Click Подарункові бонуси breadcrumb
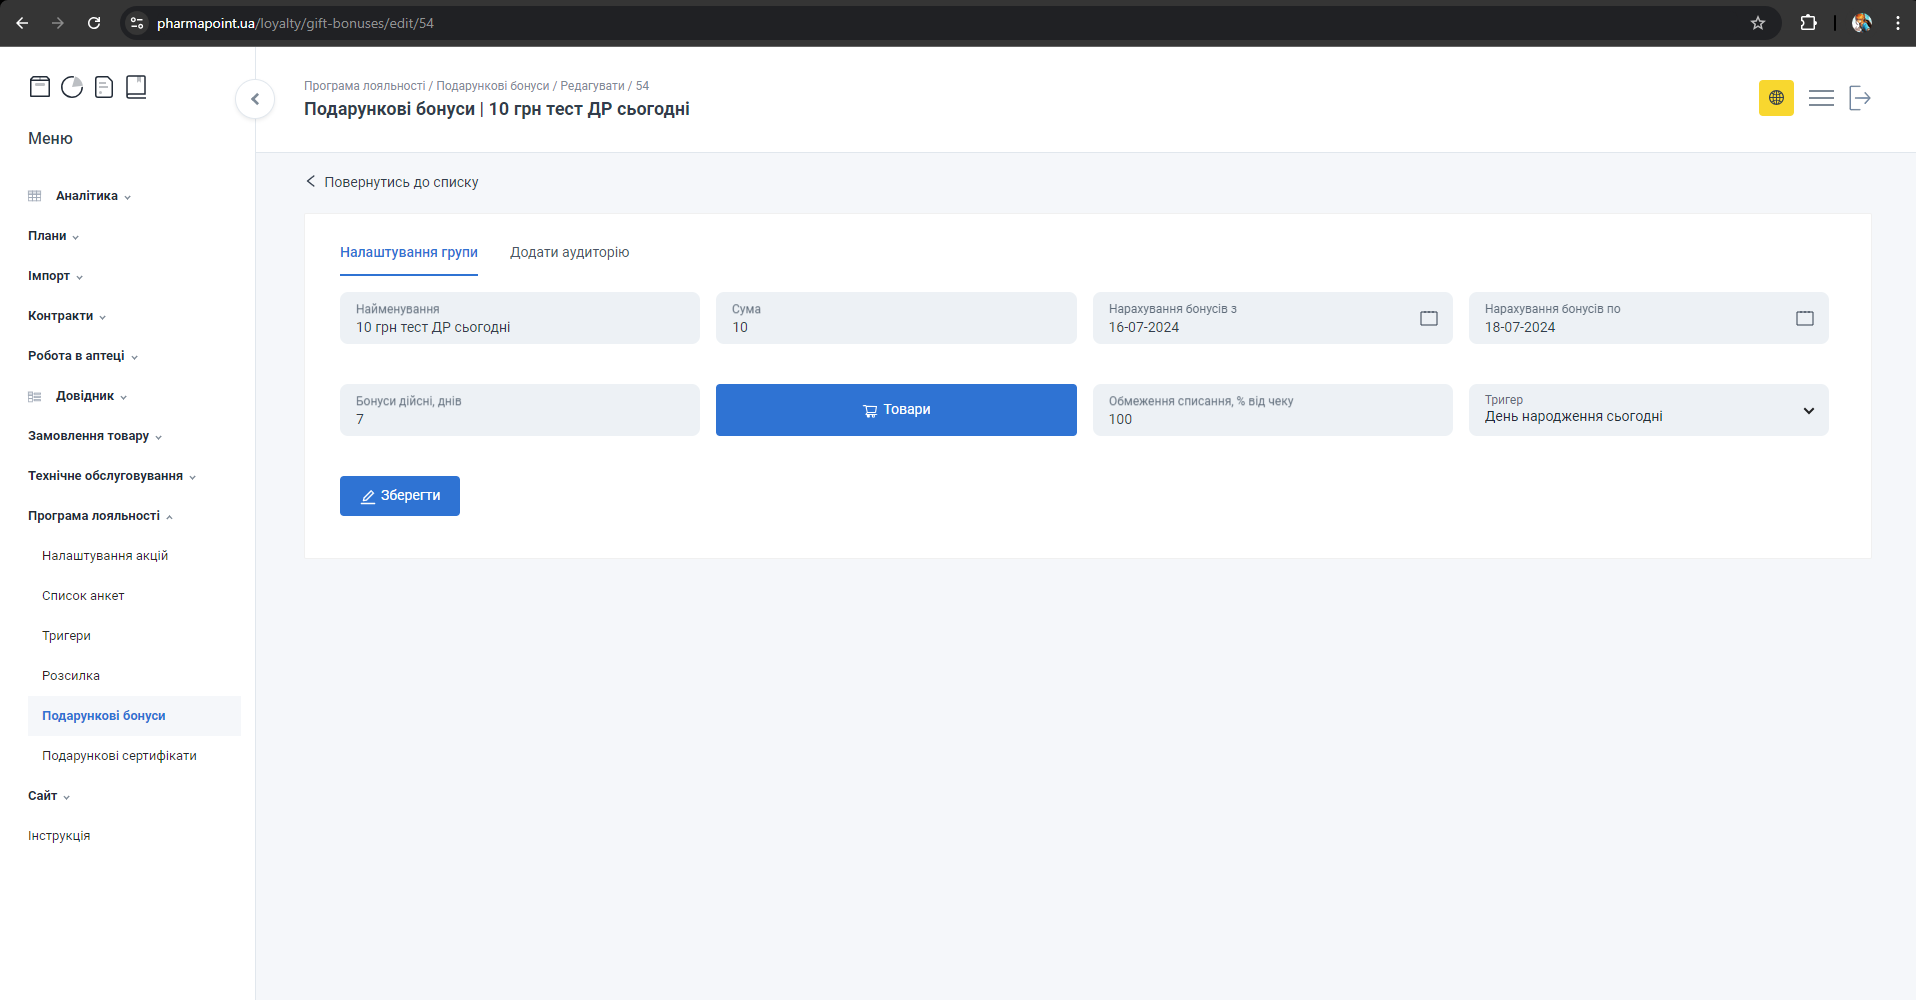Image resolution: width=1916 pixels, height=1000 pixels. (x=493, y=86)
